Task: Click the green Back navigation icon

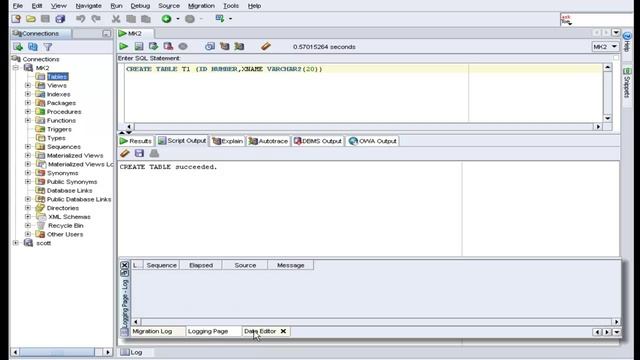Action: (166, 19)
